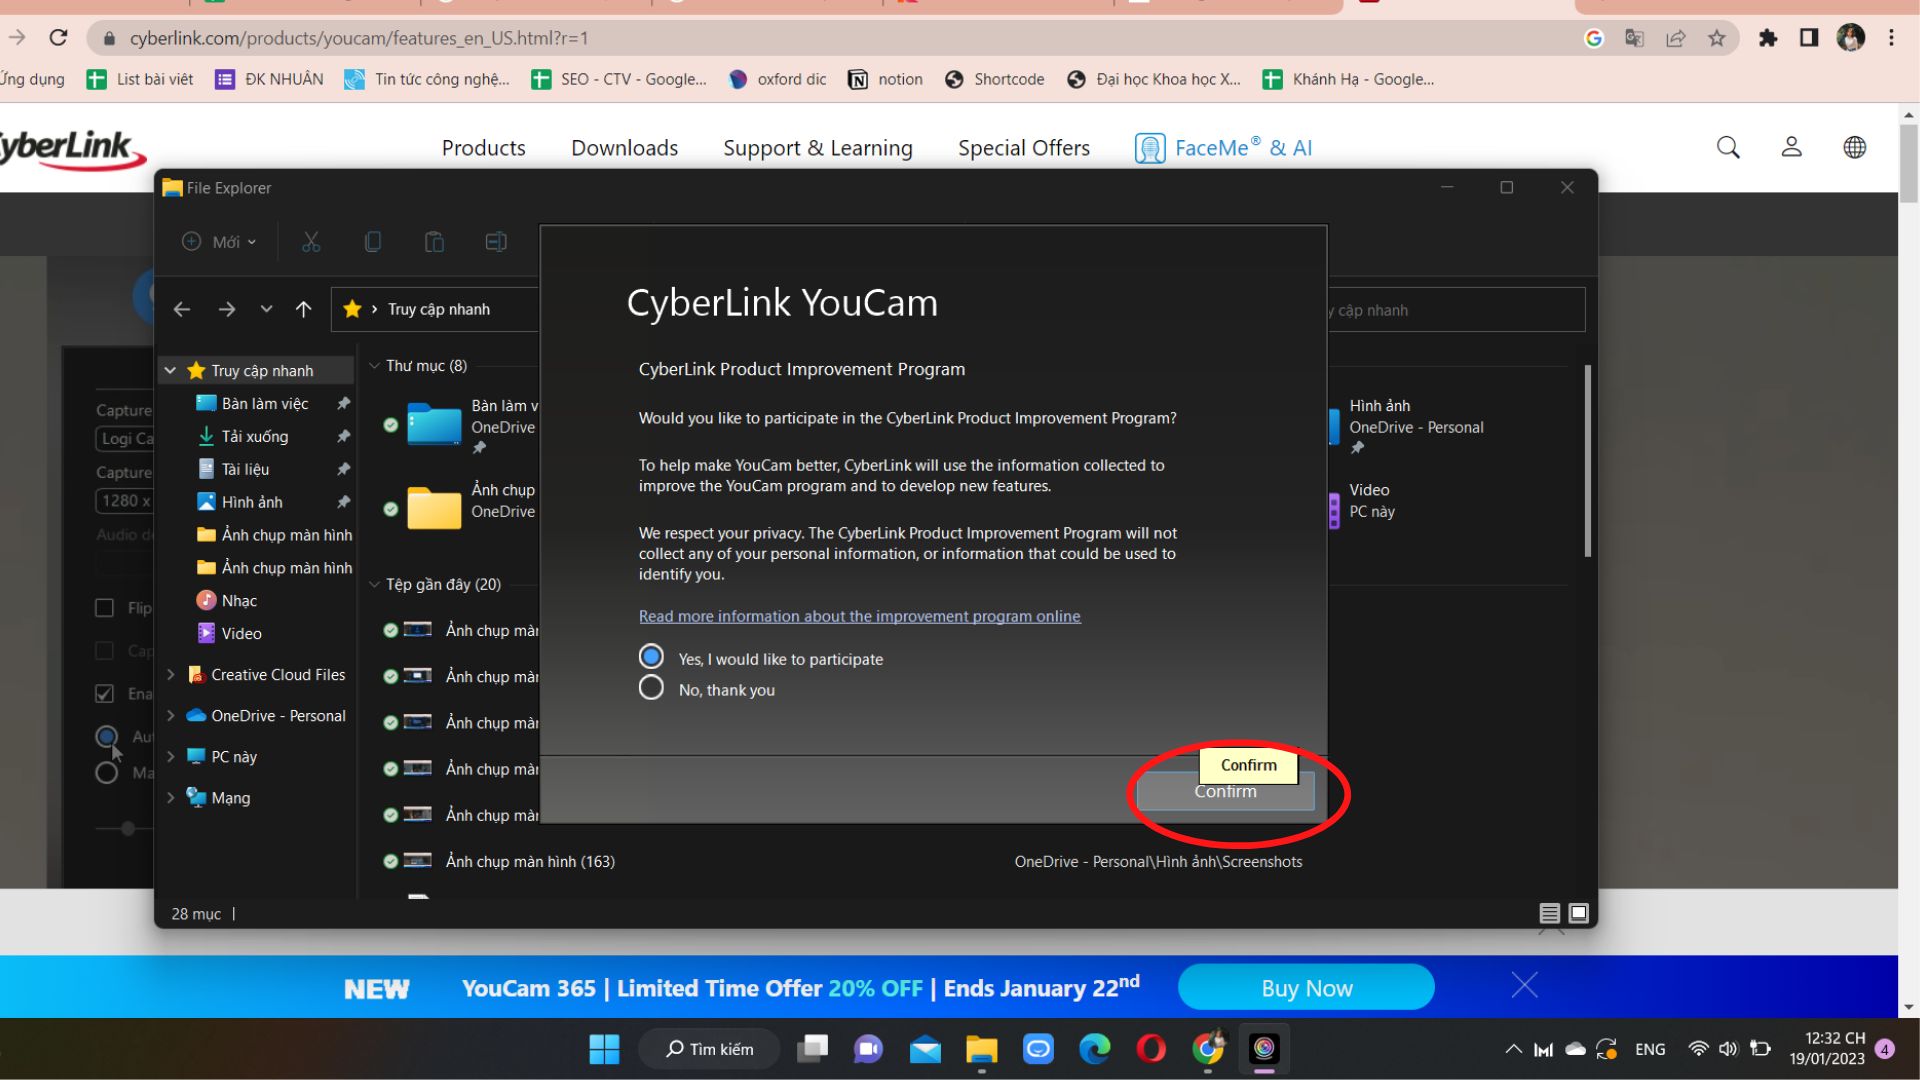The width and height of the screenshot is (1920, 1080).
Task: Open the Downloads menu on CyberLink site
Action: [624, 148]
